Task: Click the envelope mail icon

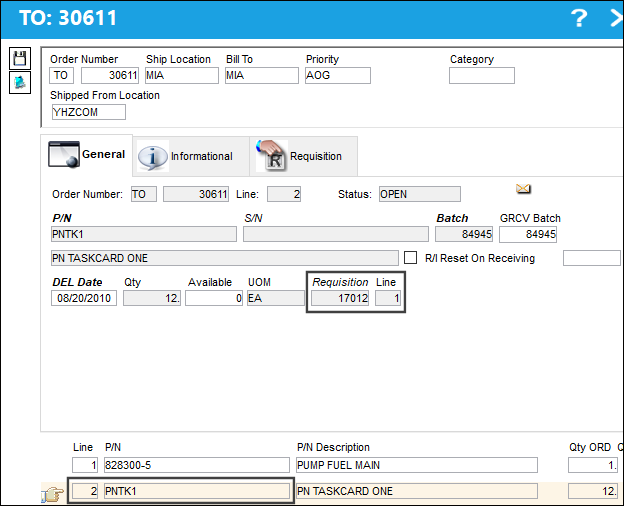Action: [x=523, y=188]
